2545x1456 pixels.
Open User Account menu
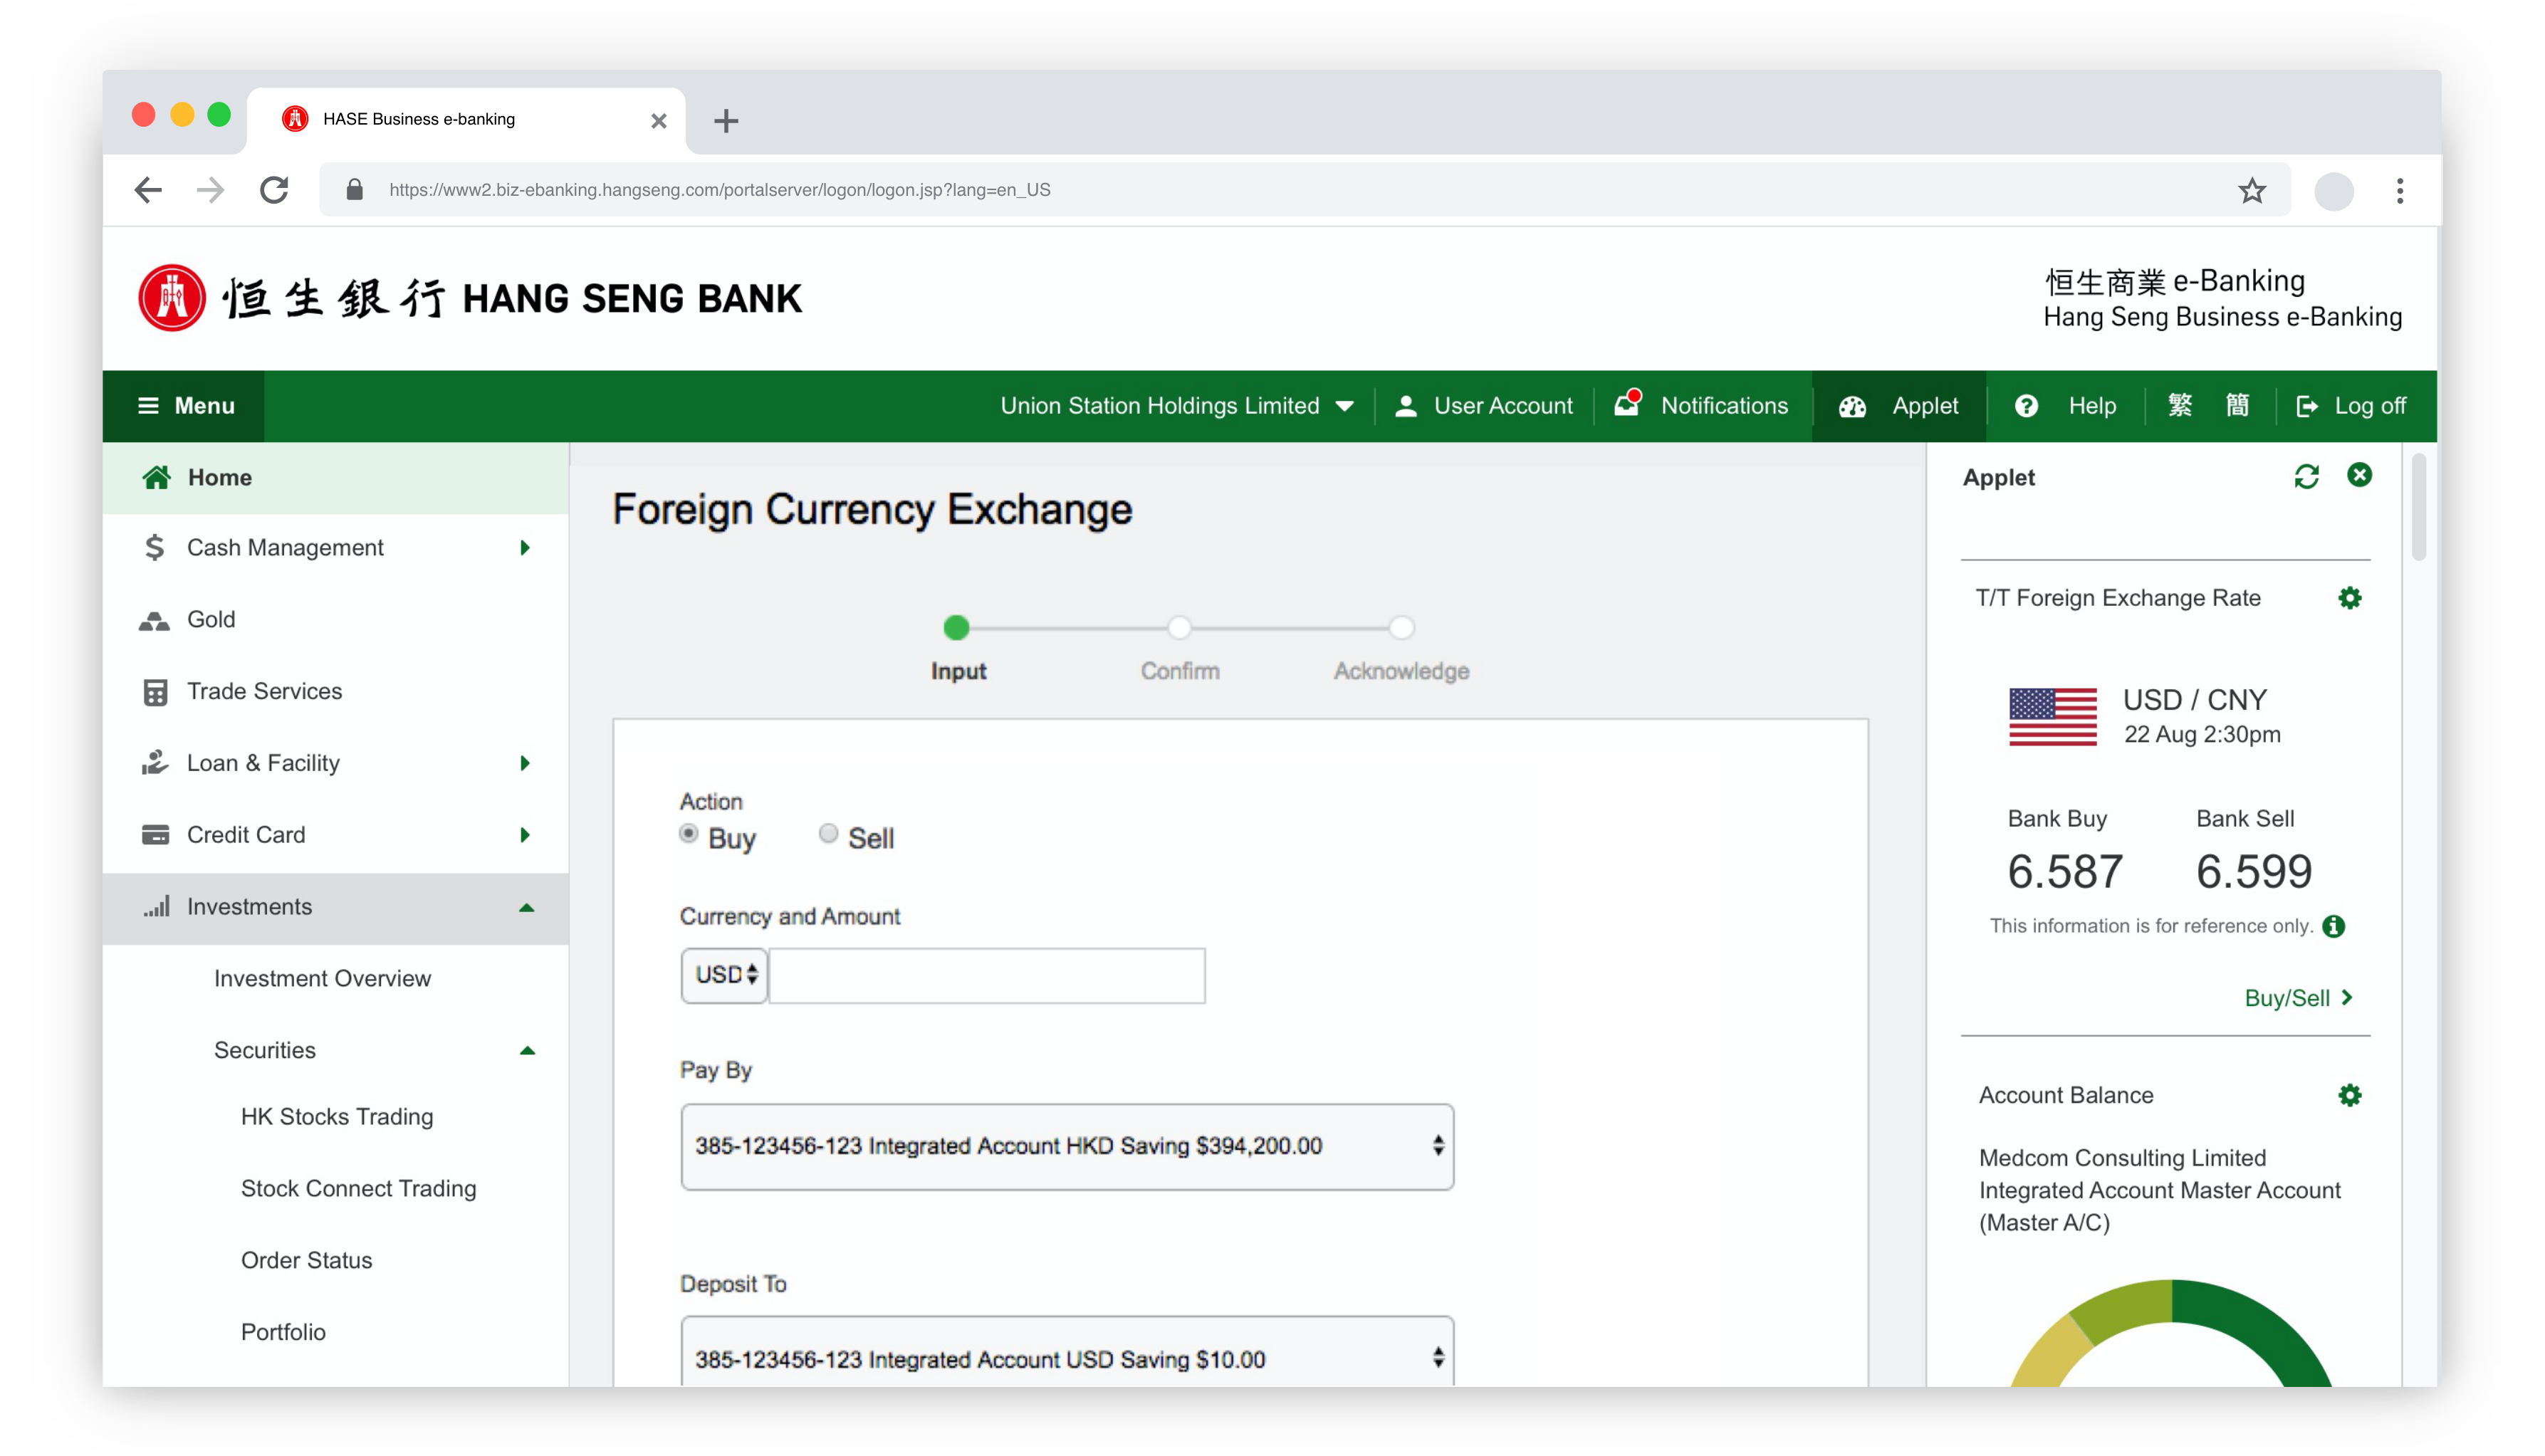1484,406
